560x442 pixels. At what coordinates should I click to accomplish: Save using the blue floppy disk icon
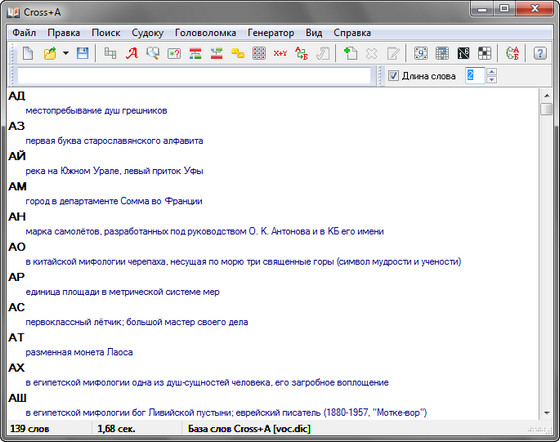point(82,54)
